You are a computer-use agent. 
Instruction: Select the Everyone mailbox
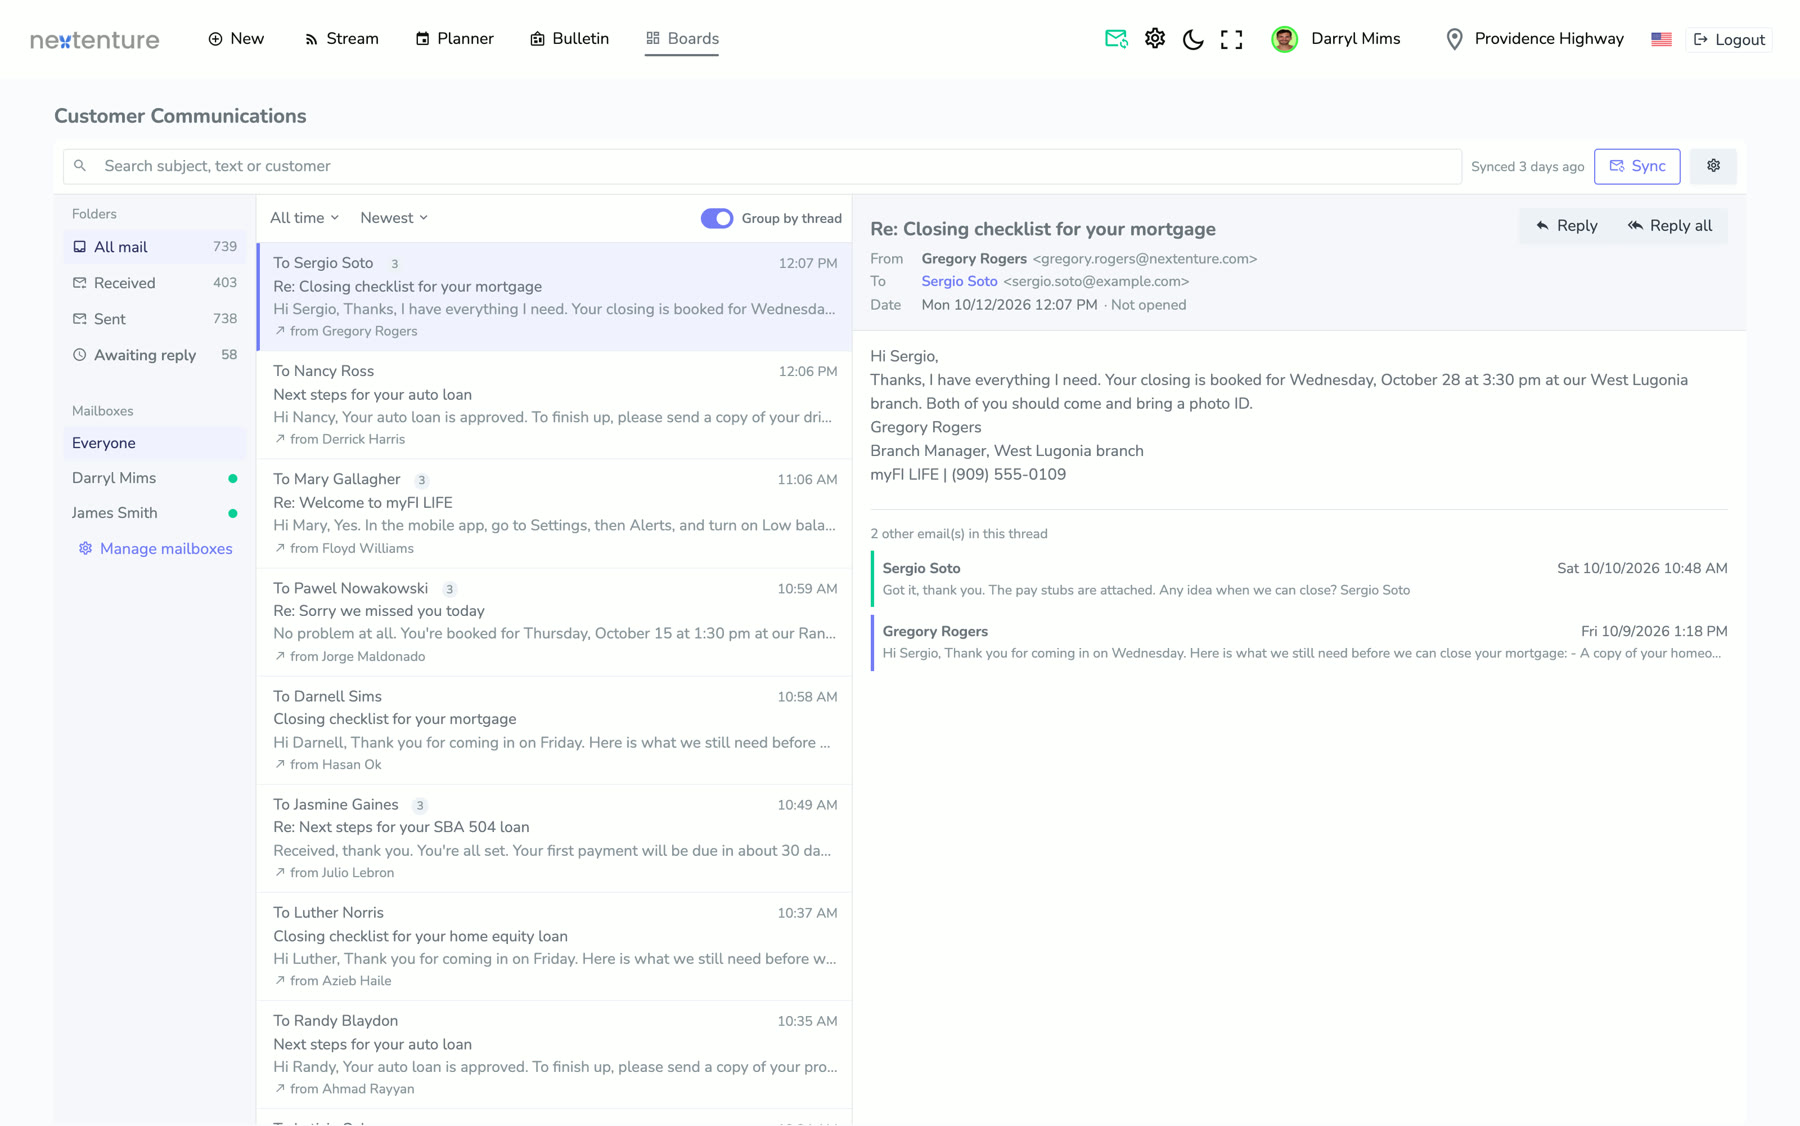154,443
